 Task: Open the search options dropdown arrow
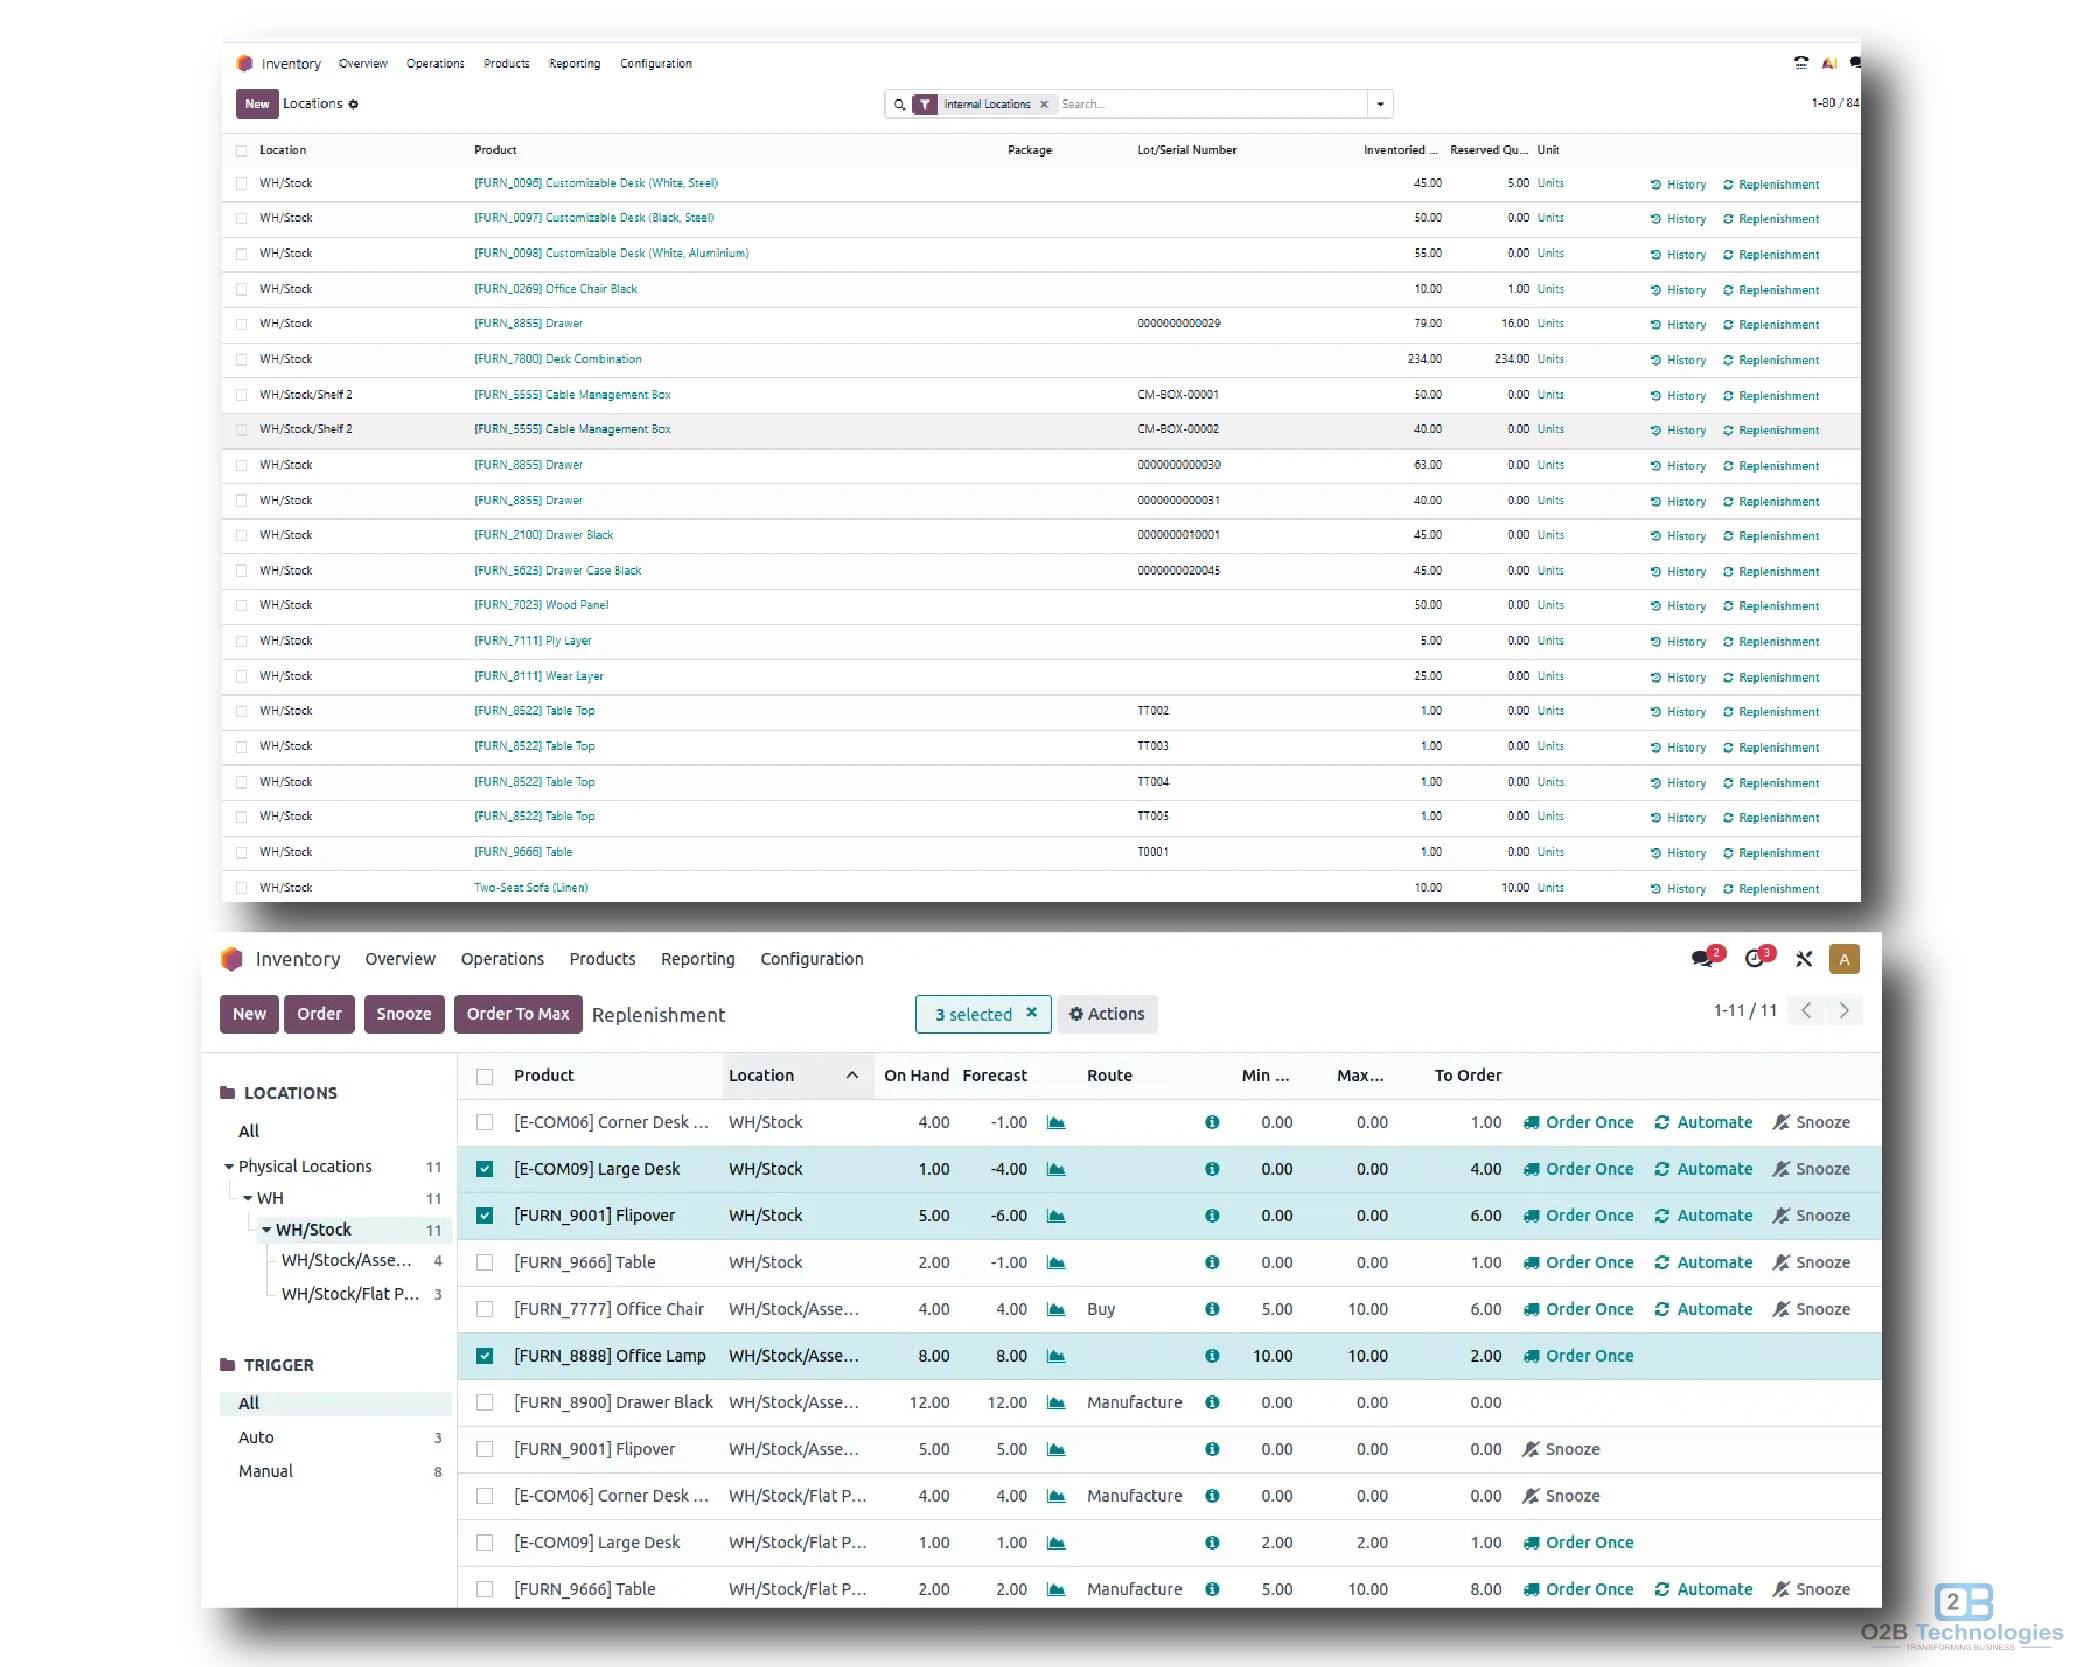[x=1380, y=103]
